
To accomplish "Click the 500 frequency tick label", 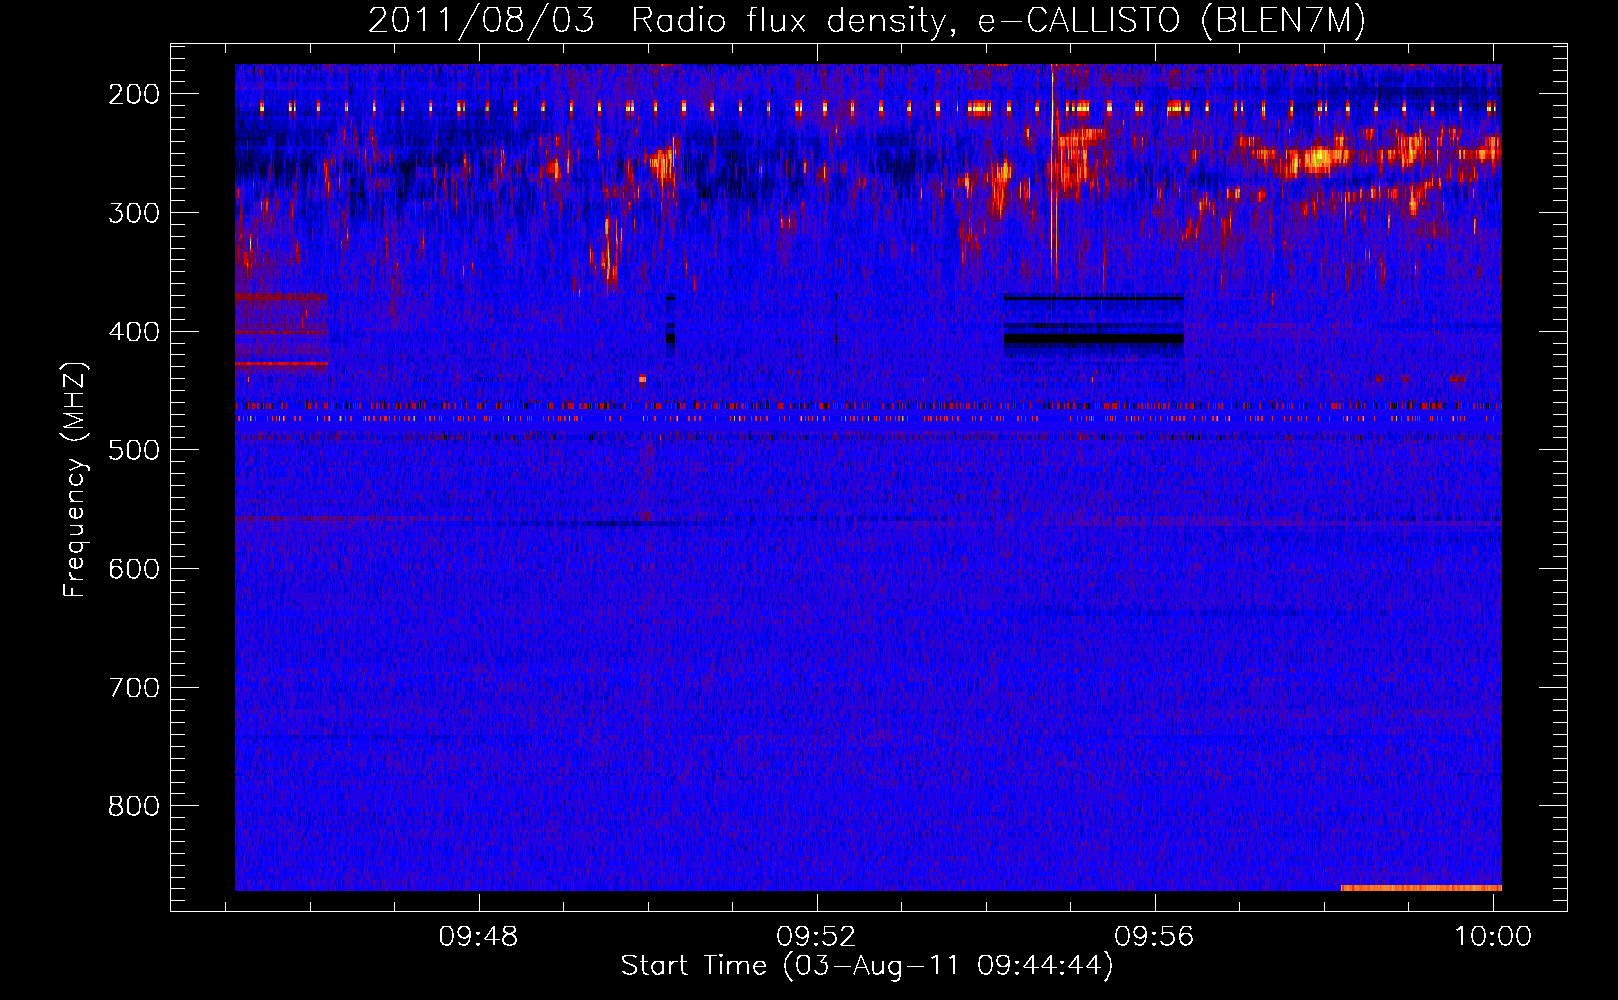I will point(134,450).
